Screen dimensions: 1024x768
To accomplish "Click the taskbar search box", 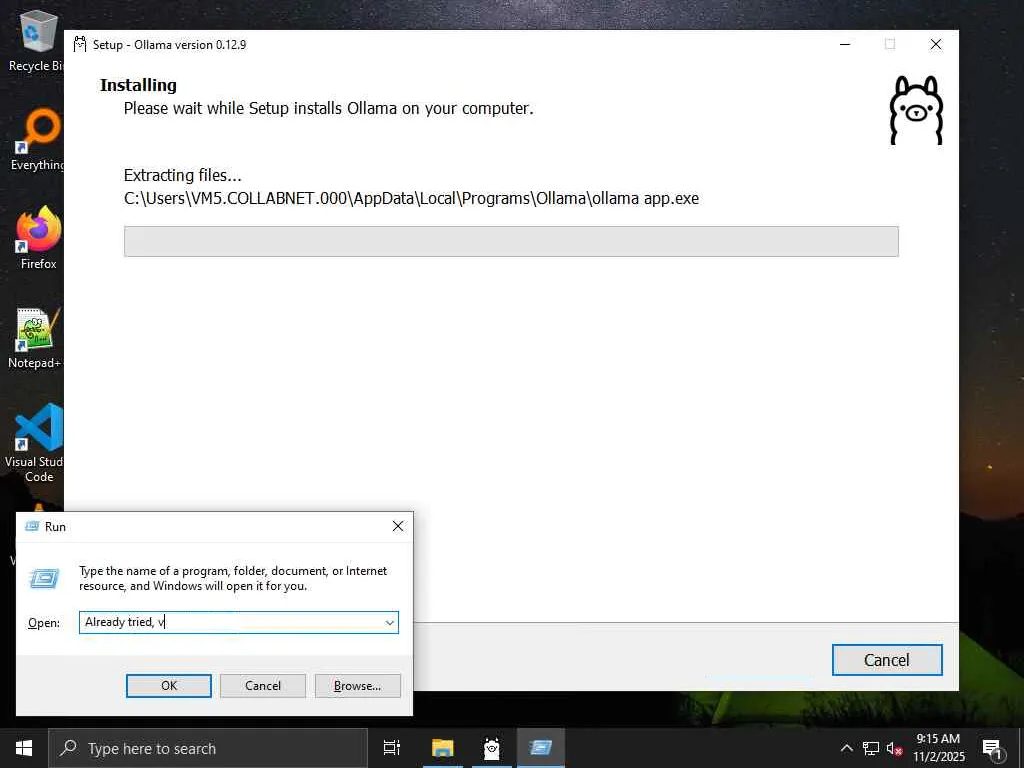I will tap(208, 748).
